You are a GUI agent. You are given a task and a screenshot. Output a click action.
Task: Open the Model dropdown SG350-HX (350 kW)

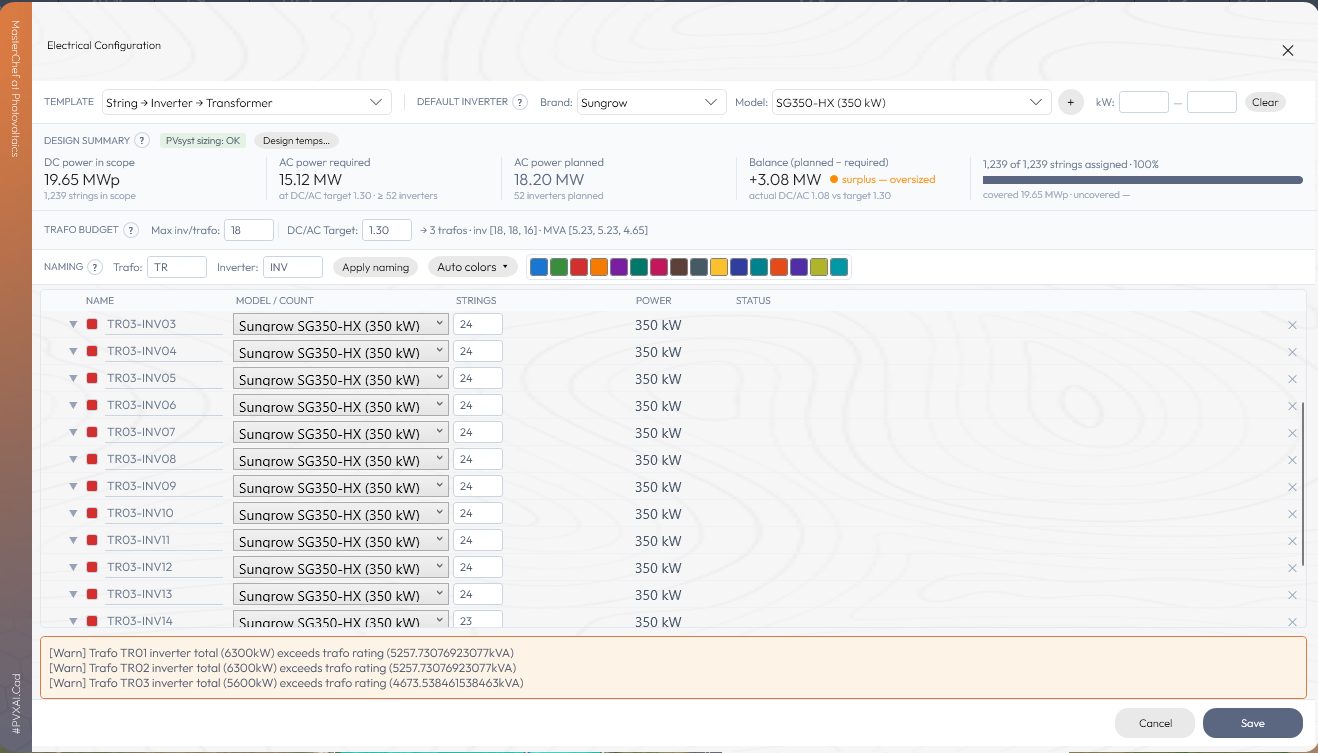(911, 102)
